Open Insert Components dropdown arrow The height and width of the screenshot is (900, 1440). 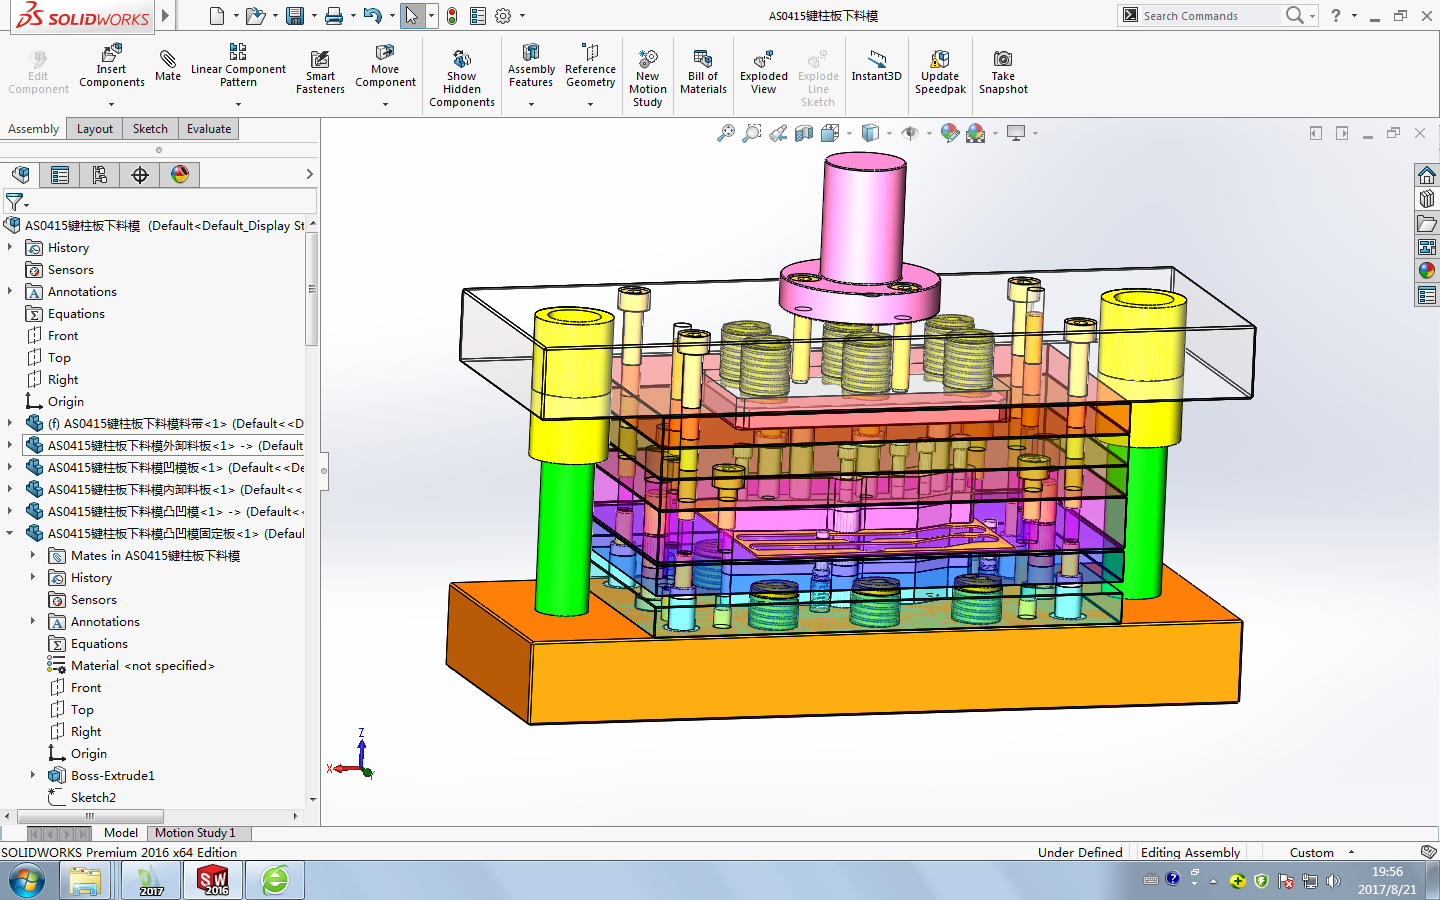[x=111, y=104]
